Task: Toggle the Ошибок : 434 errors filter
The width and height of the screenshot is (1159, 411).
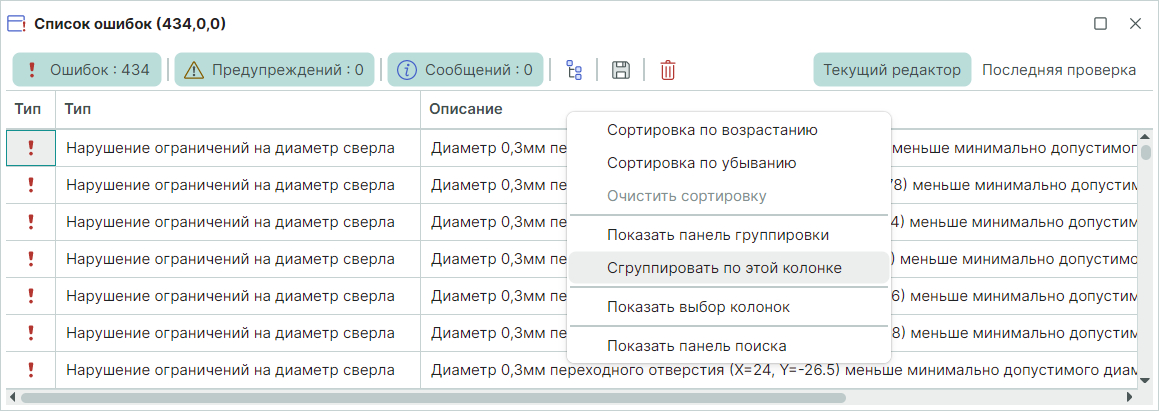Action: 86,70
